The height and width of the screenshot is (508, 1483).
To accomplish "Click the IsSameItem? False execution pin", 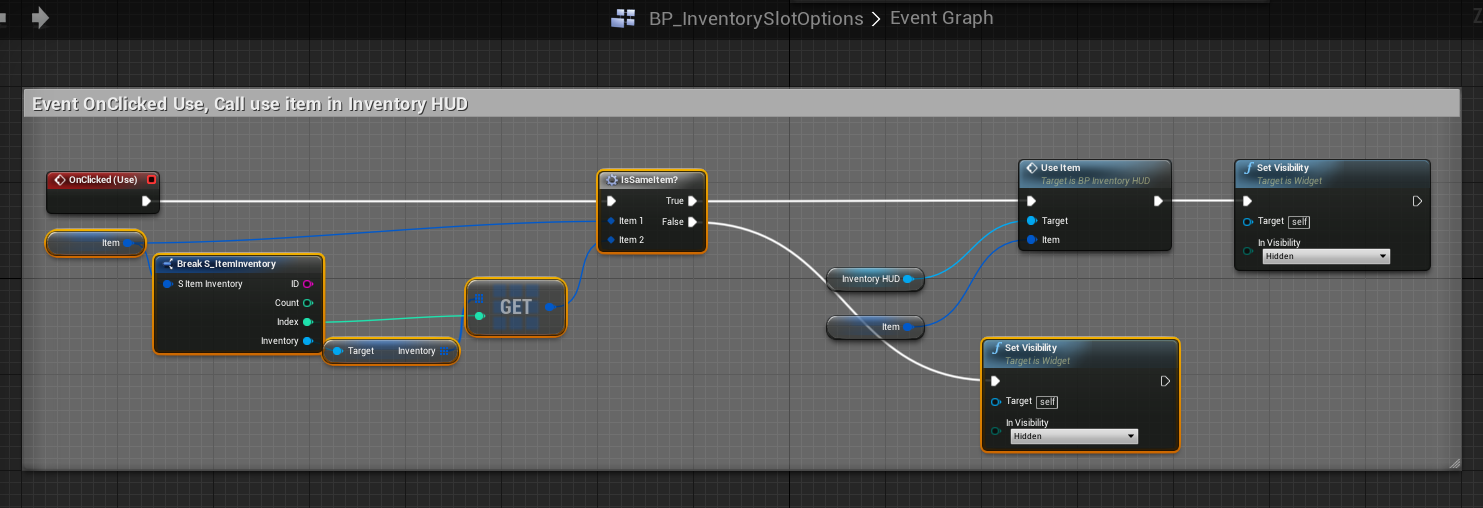I will (692, 222).
